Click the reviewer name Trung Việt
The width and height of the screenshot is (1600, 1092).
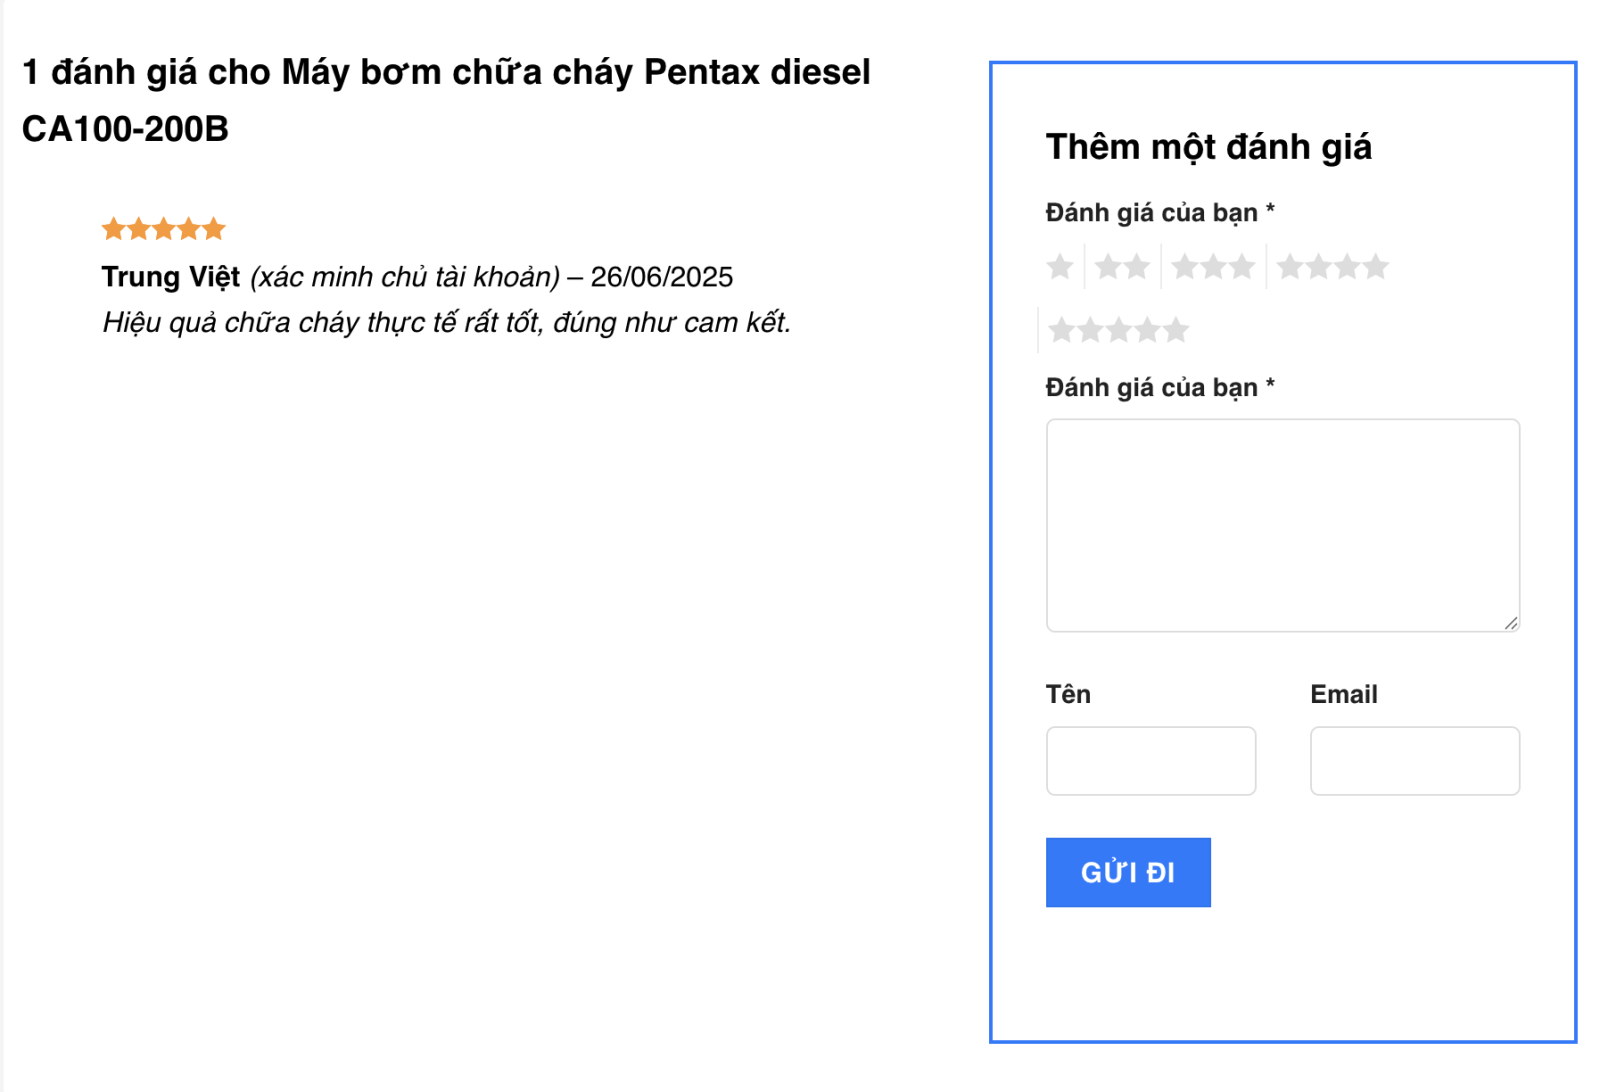point(171,277)
